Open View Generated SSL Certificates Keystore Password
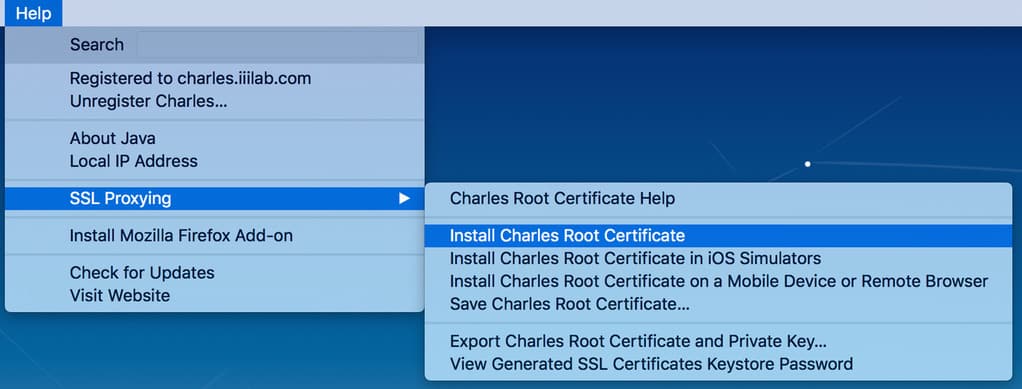 pos(718,364)
